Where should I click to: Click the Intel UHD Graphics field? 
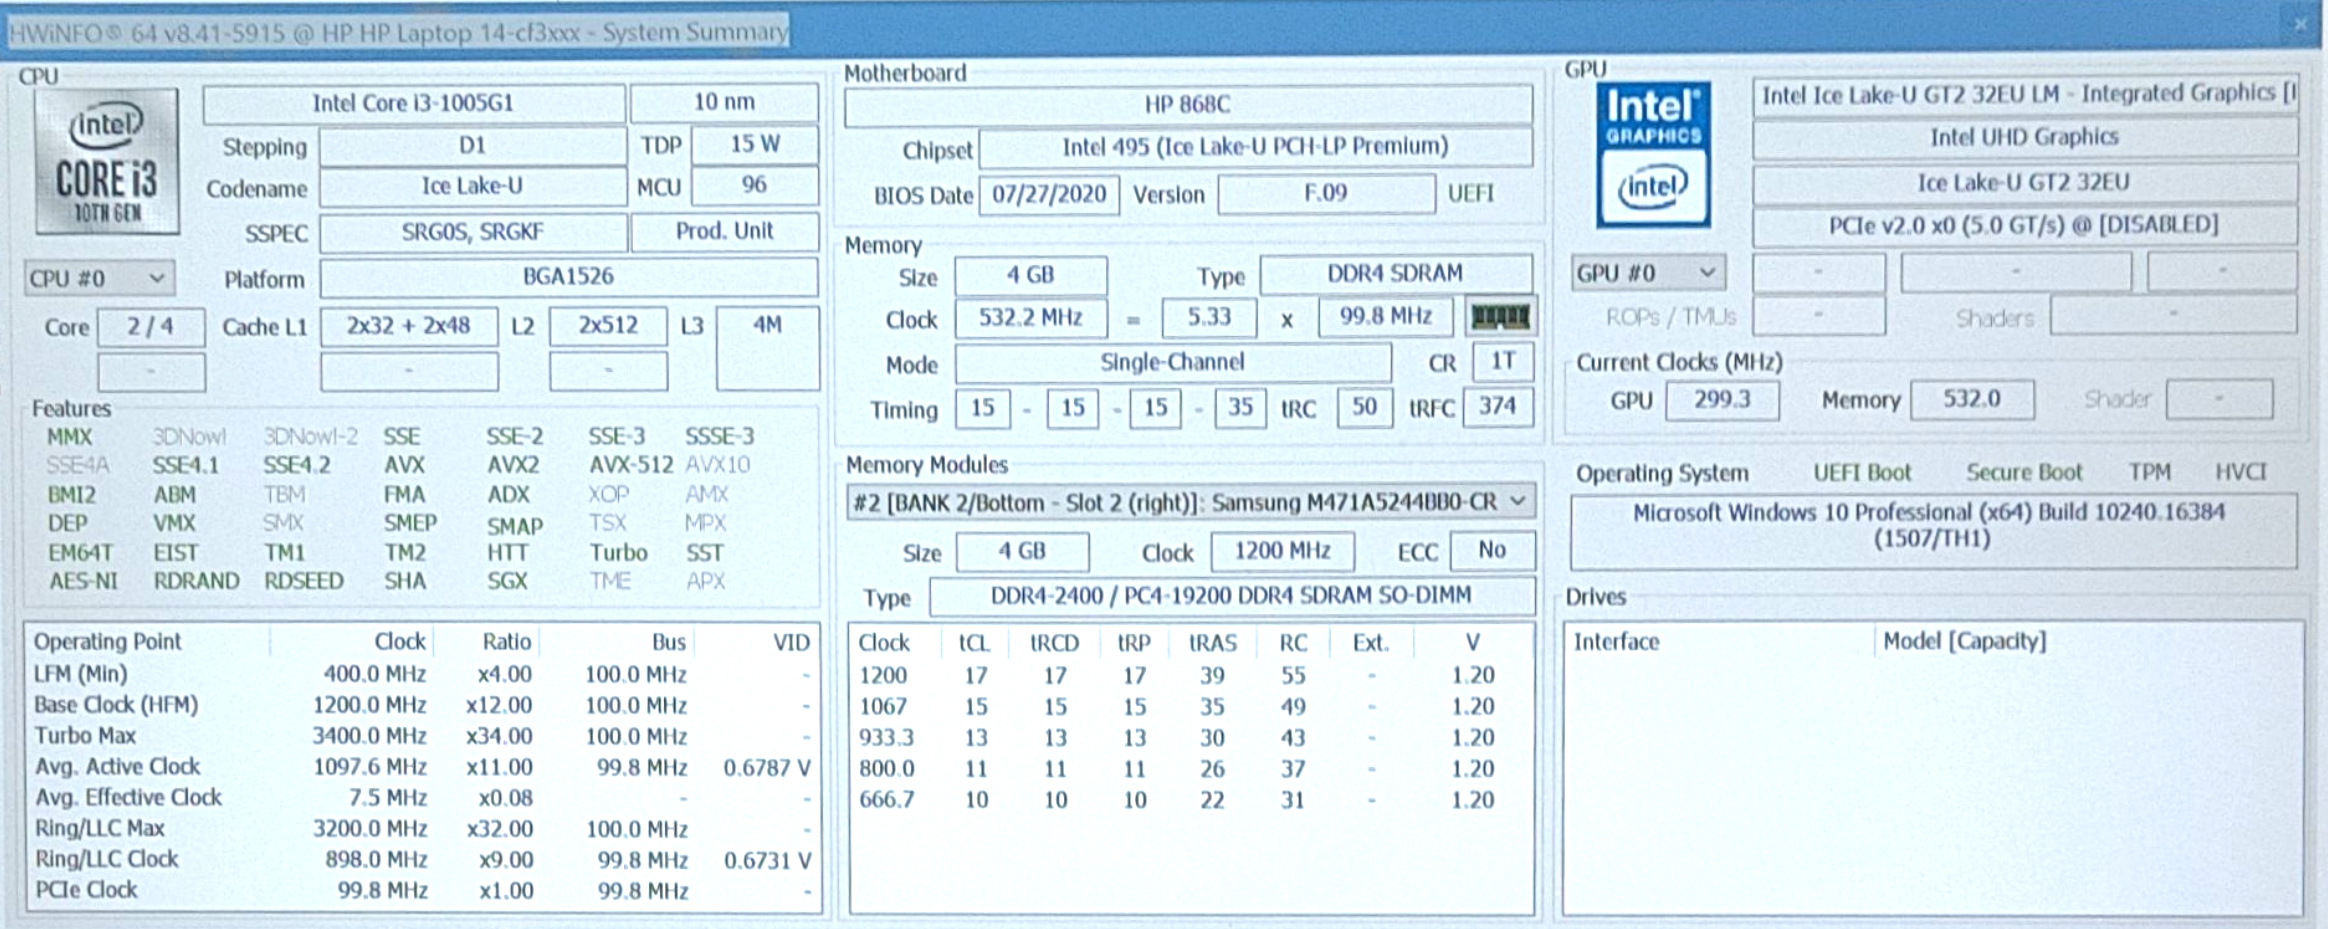click(x=2024, y=138)
